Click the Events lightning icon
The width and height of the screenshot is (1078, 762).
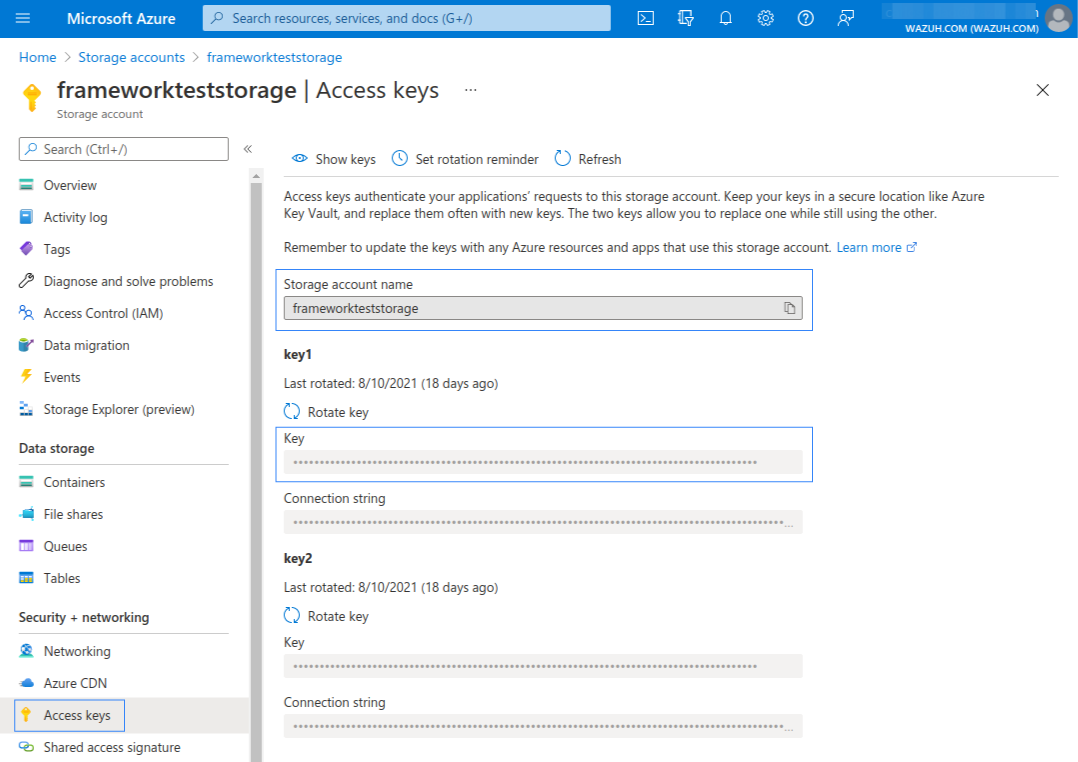(26, 376)
